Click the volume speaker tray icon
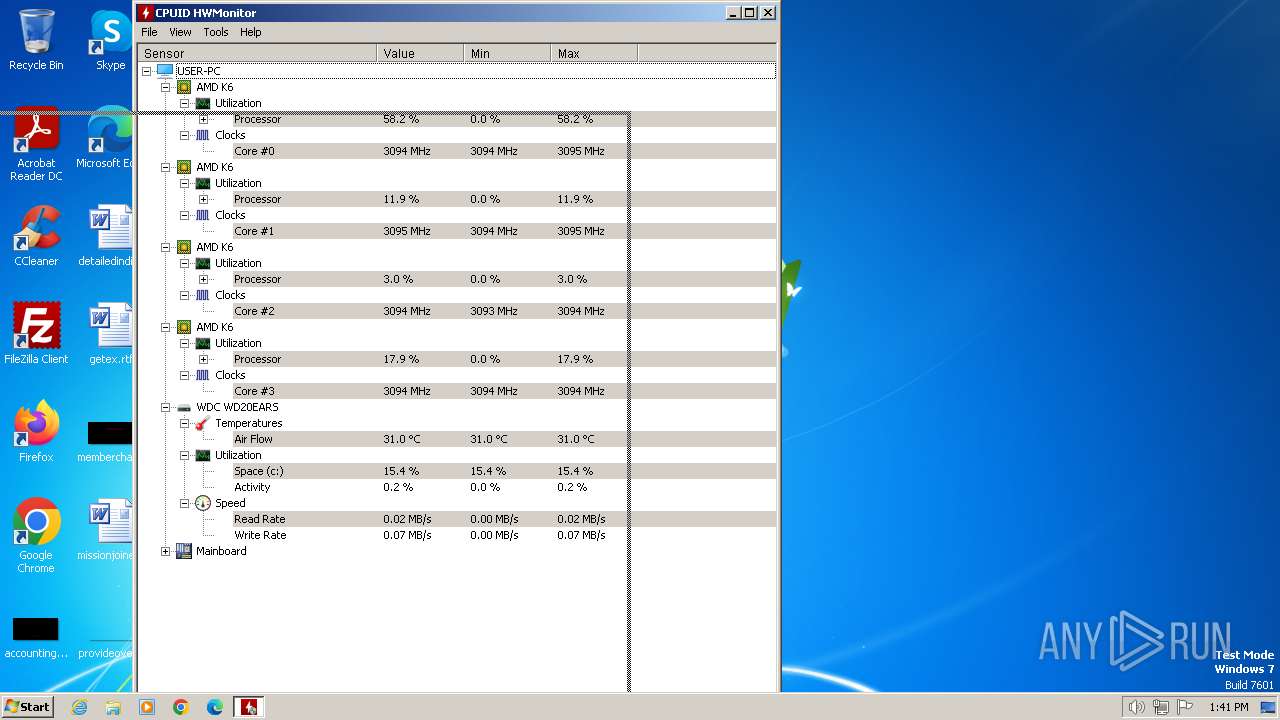 (x=1136, y=707)
